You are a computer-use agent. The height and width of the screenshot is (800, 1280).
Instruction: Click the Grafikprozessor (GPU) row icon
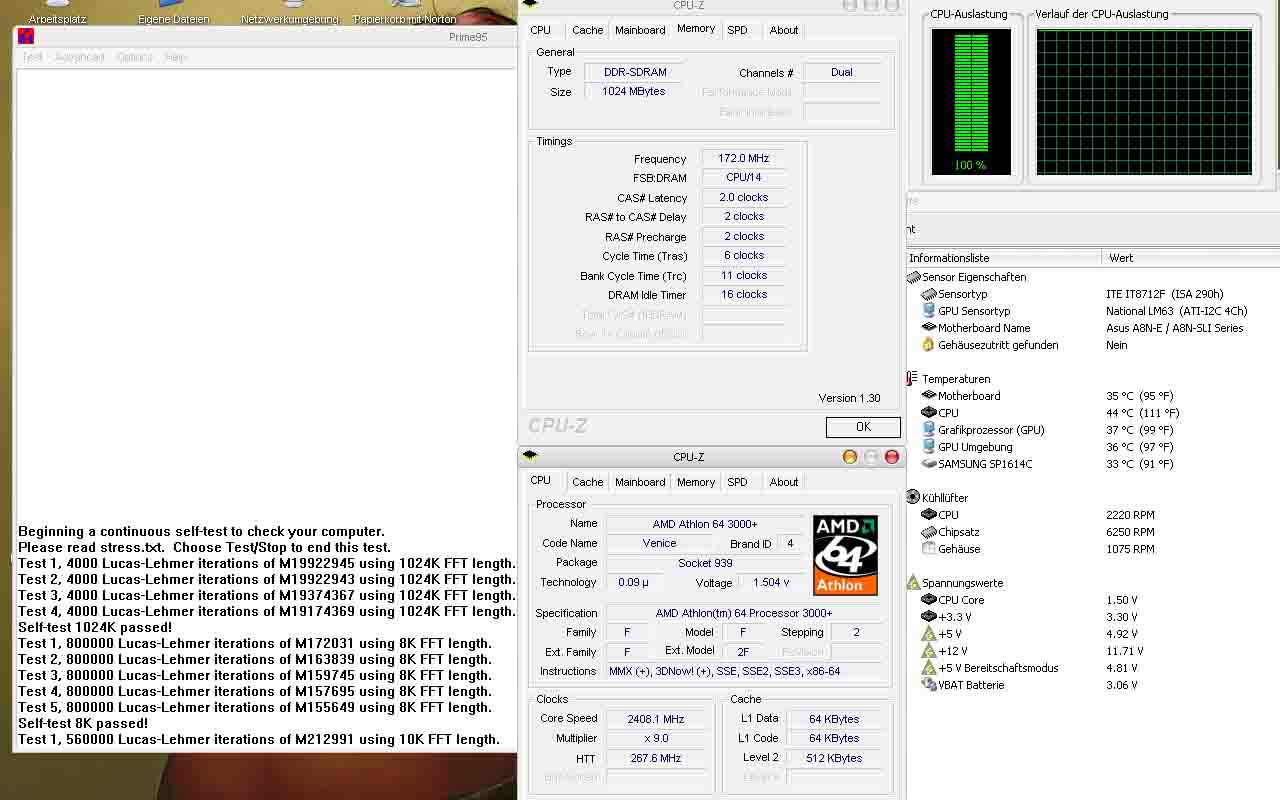tap(929, 430)
